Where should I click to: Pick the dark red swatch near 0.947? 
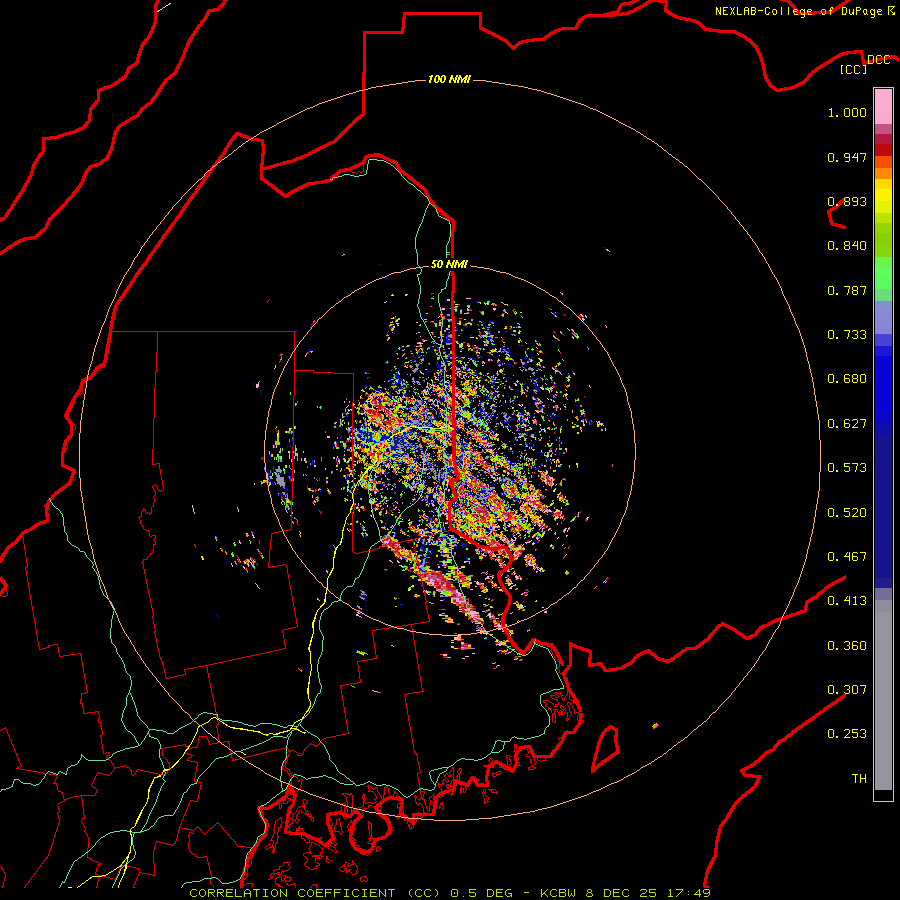coord(883,150)
